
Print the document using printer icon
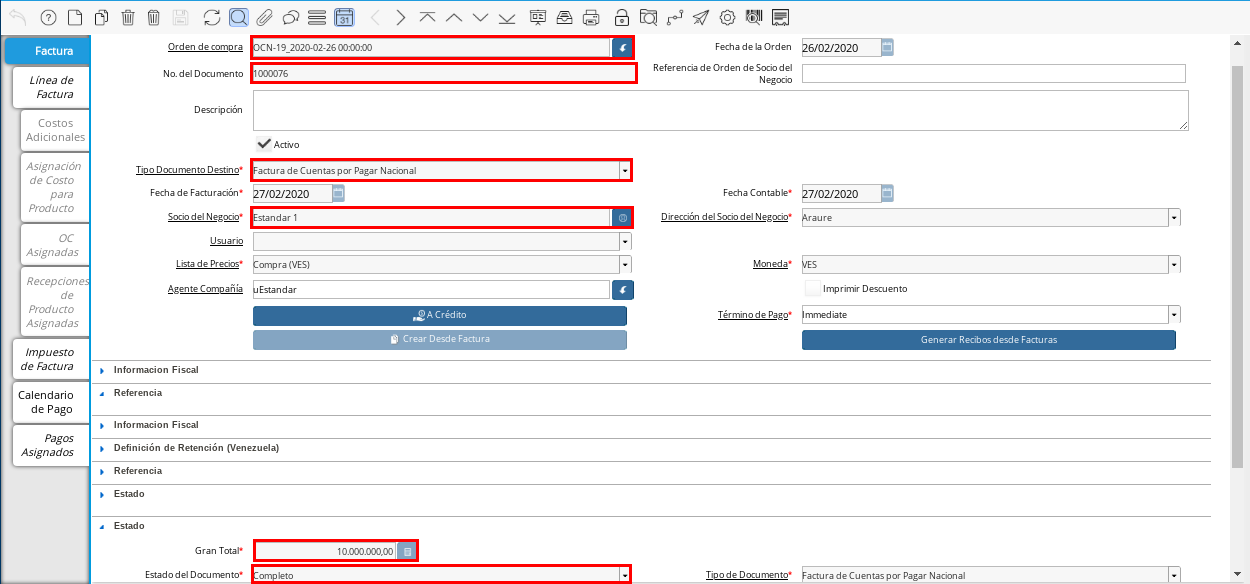click(x=591, y=17)
